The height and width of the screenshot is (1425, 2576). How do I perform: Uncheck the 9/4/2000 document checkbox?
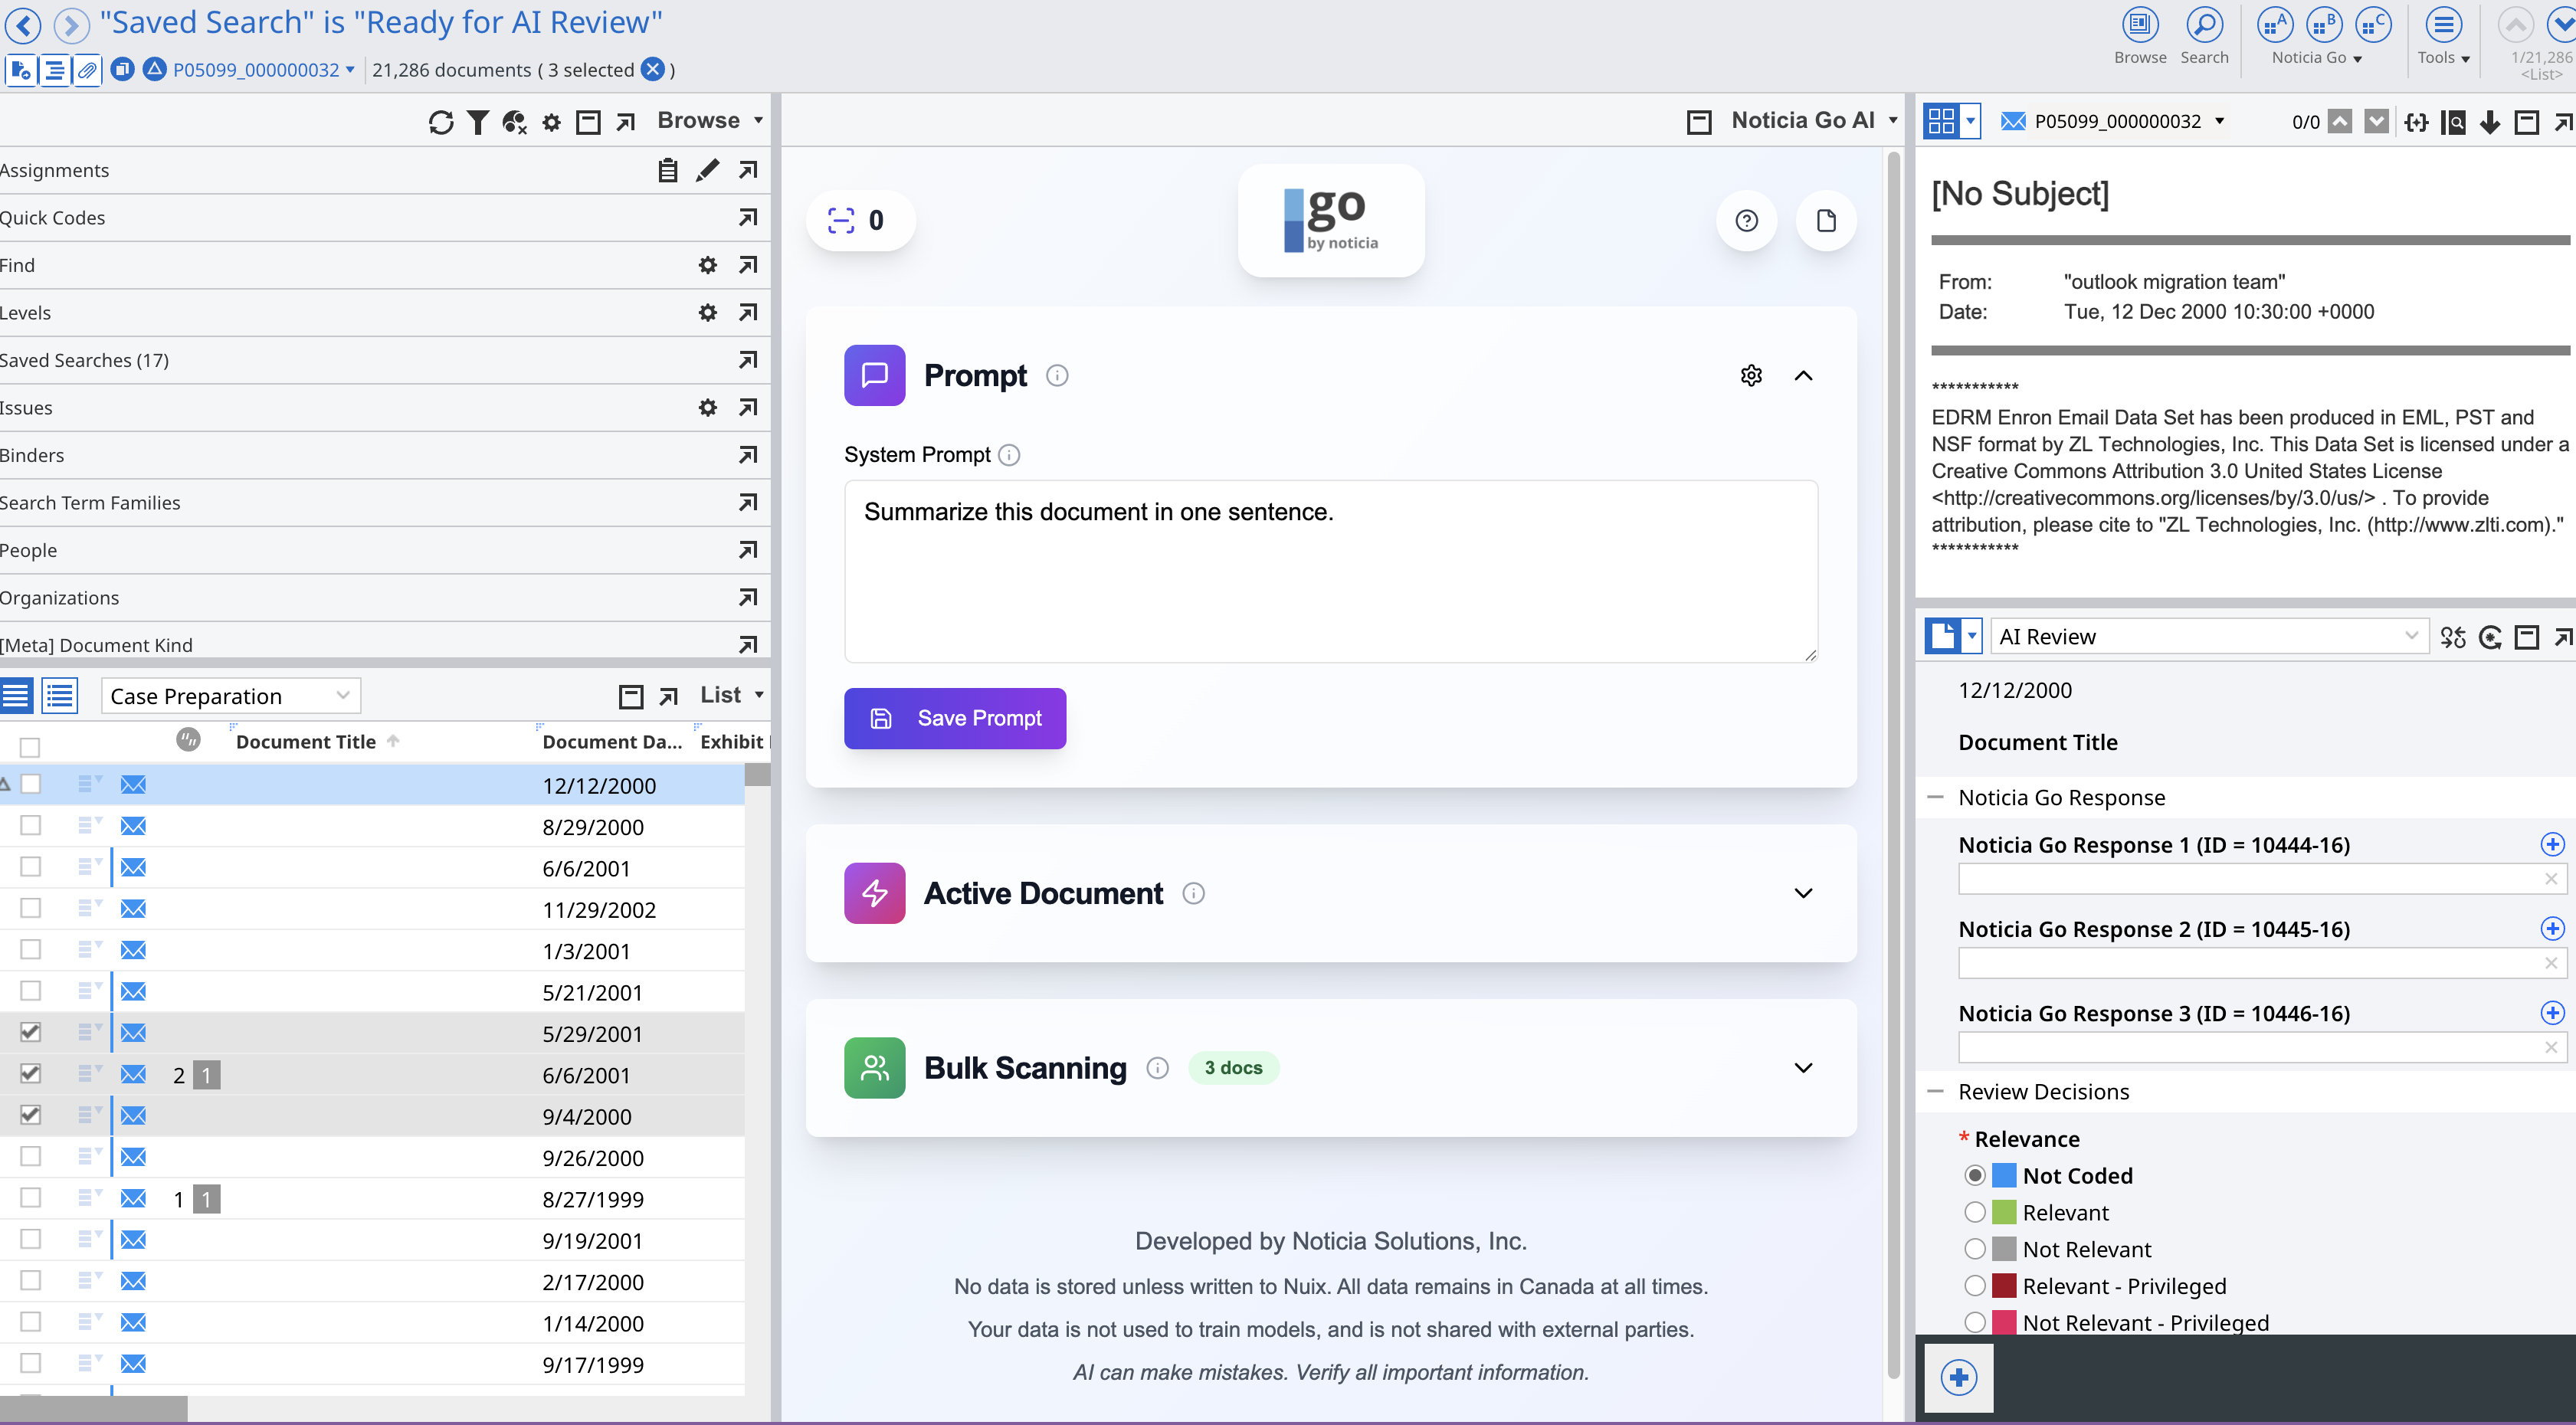pyautogui.click(x=30, y=1114)
